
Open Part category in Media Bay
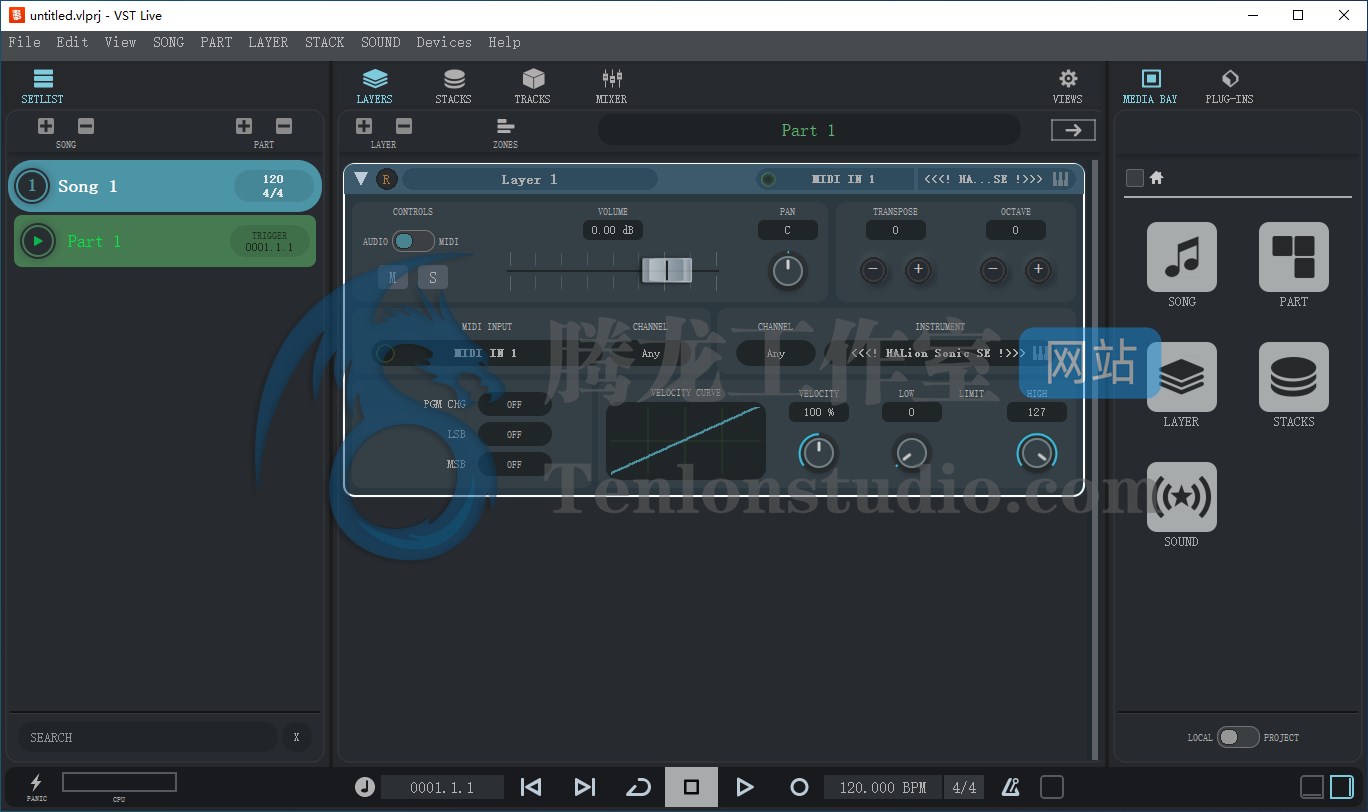(x=1294, y=257)
